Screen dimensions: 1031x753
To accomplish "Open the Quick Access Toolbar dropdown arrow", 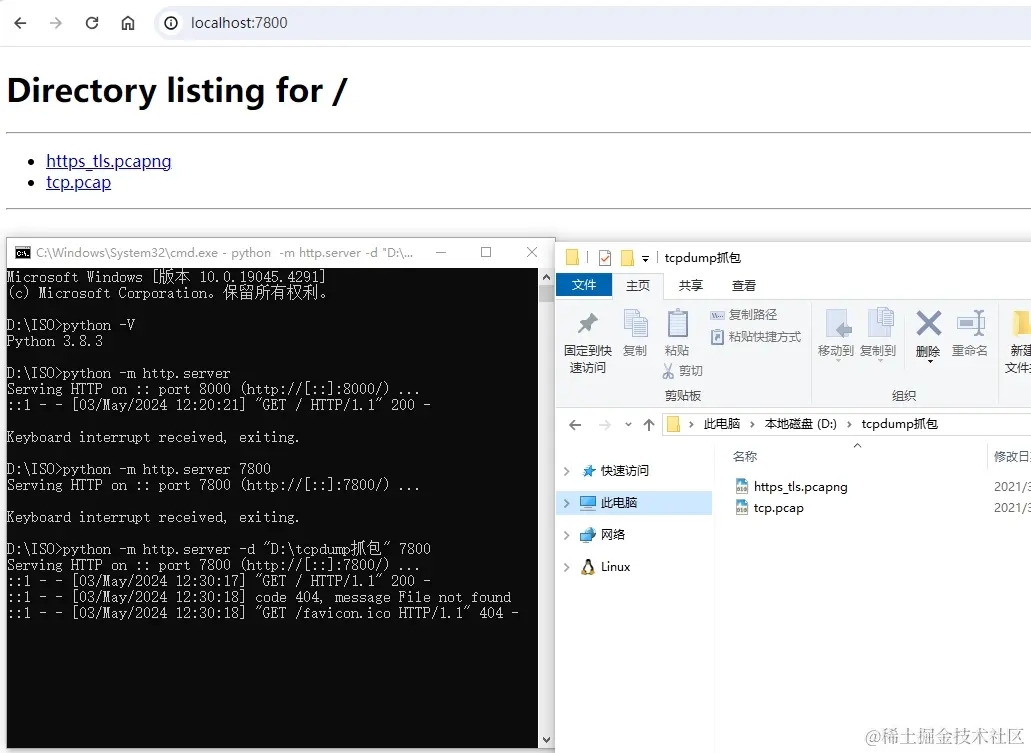I will pyautogui.click(x=645, y=257).
